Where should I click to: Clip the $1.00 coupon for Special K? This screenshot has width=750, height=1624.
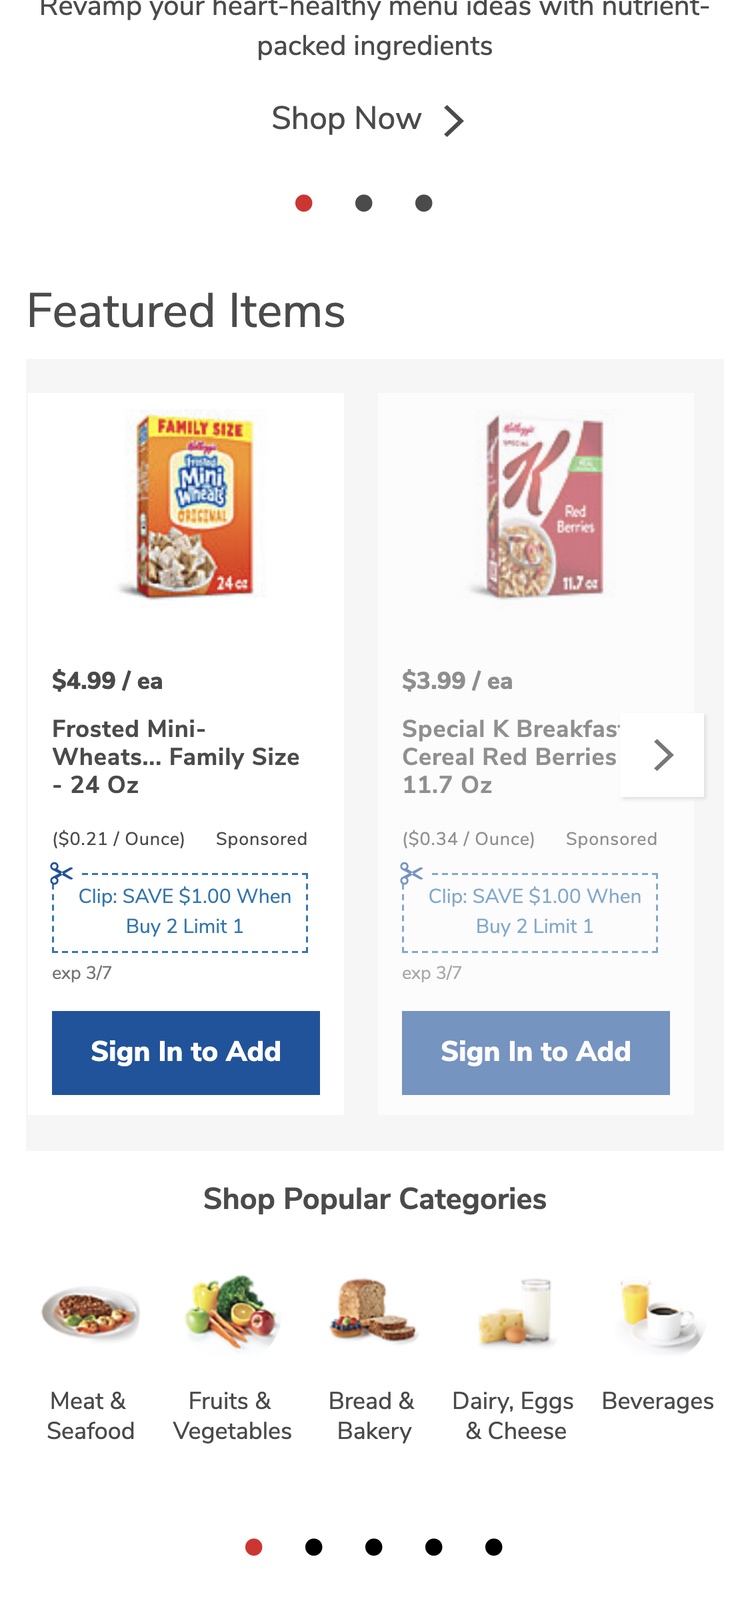pos(535,912)
